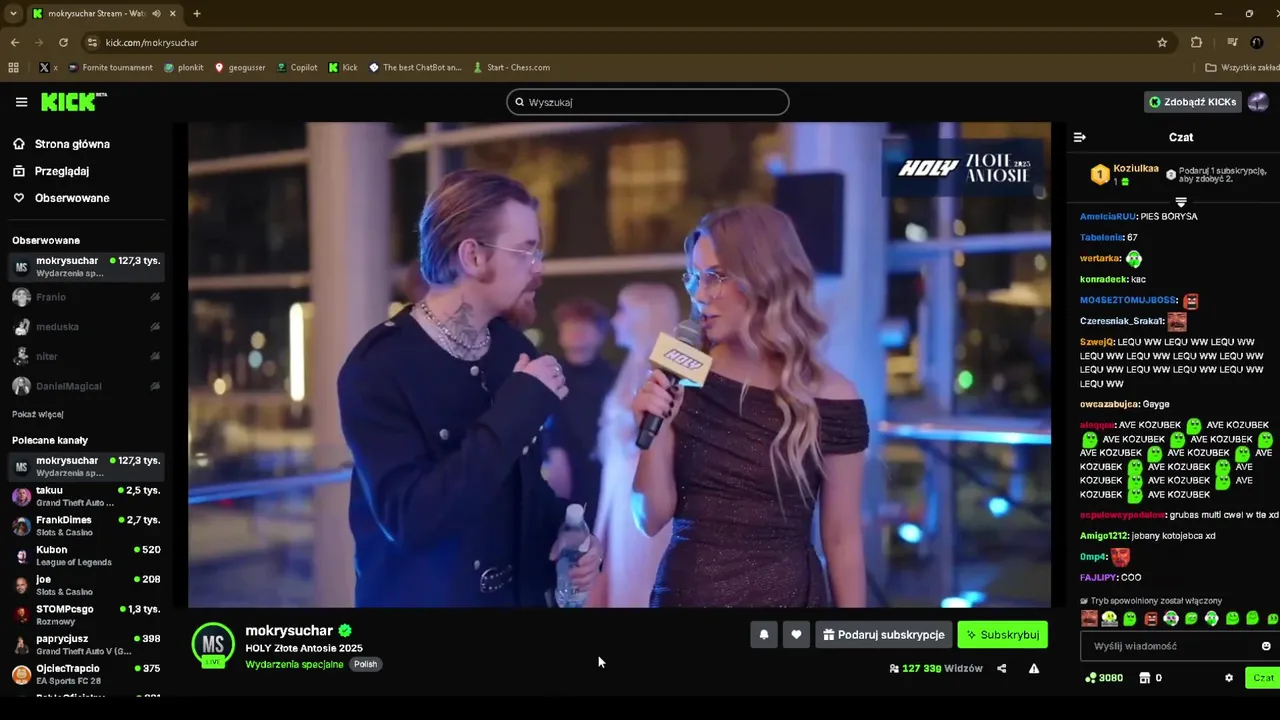Click the notification bell button
Image resolution: width=1280 pixels, height=720 pixels.
(764, 634)
